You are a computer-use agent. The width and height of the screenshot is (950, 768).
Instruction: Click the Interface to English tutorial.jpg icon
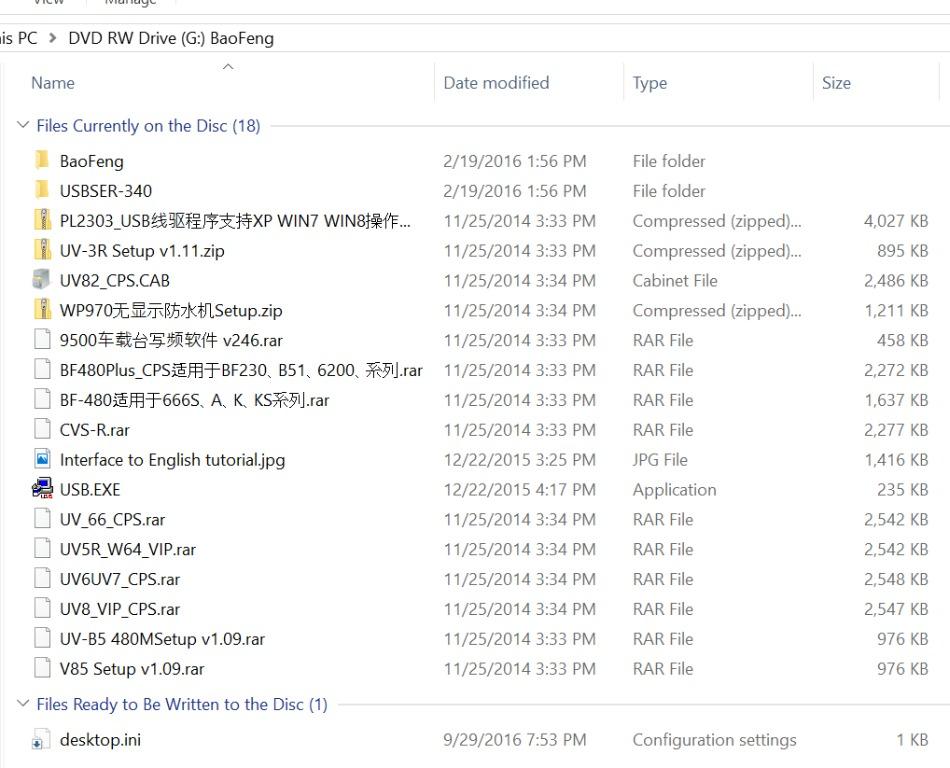pyautogui.click(x=42, y=460)
